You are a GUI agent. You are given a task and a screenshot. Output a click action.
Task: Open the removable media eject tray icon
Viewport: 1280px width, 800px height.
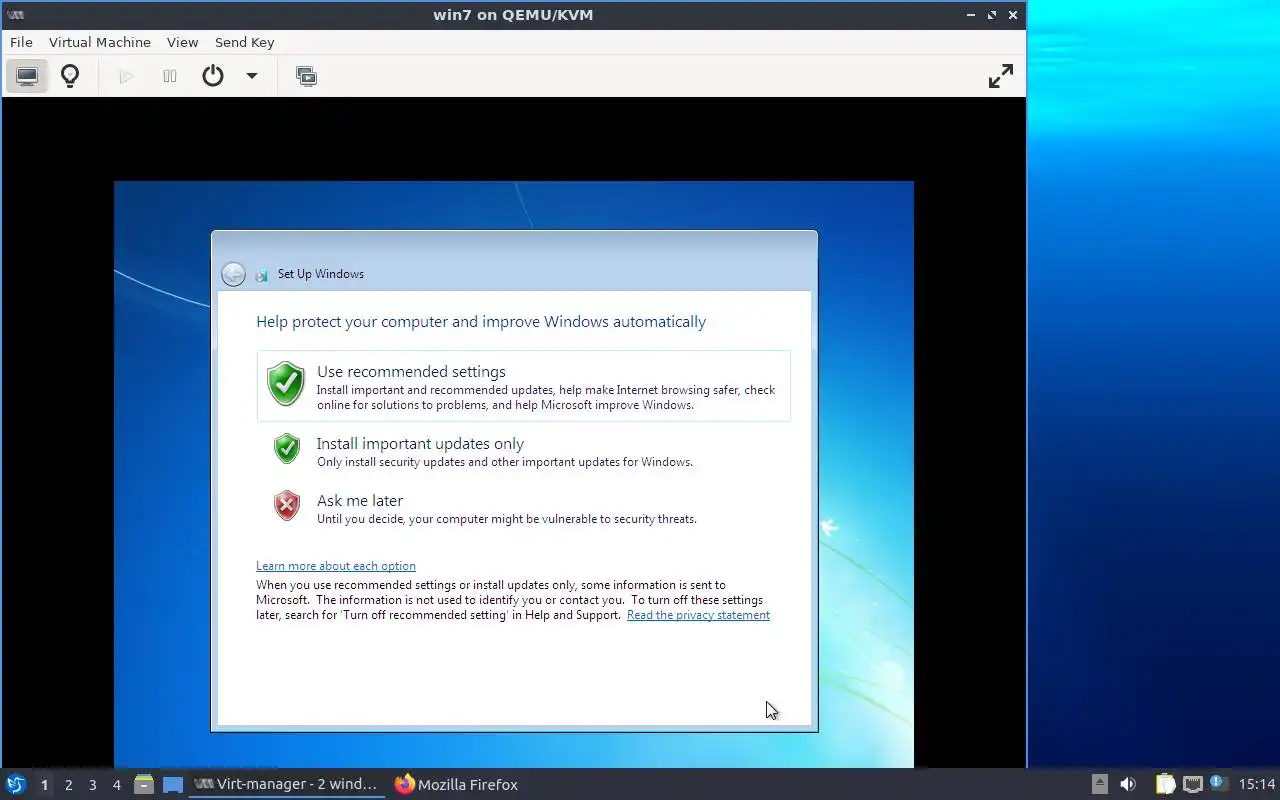[x=1099, y=785]
